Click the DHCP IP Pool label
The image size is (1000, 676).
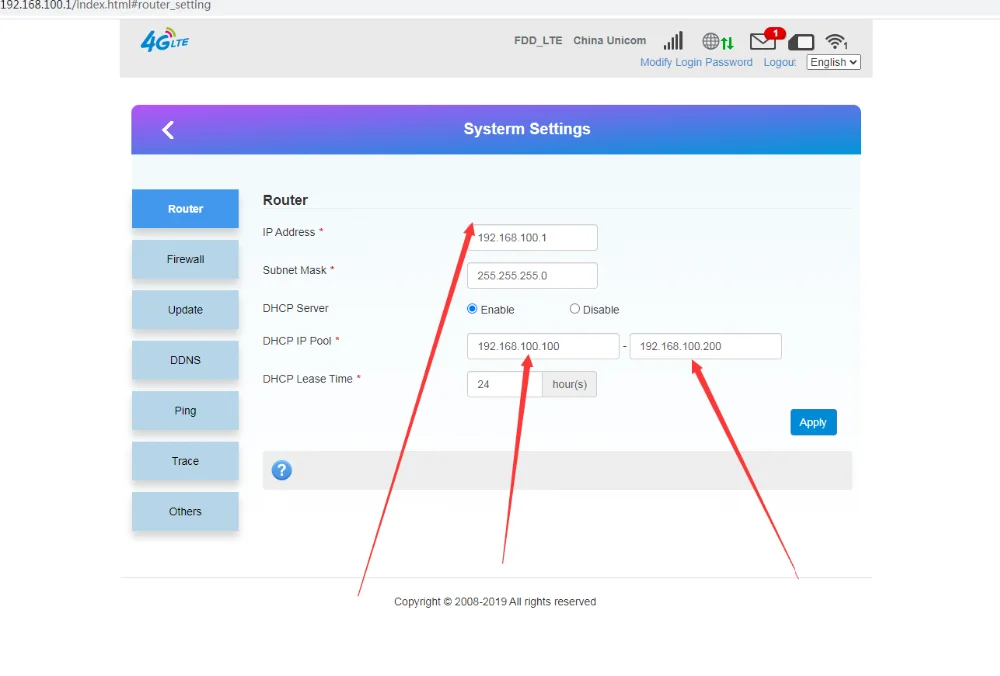click(297, 341)
